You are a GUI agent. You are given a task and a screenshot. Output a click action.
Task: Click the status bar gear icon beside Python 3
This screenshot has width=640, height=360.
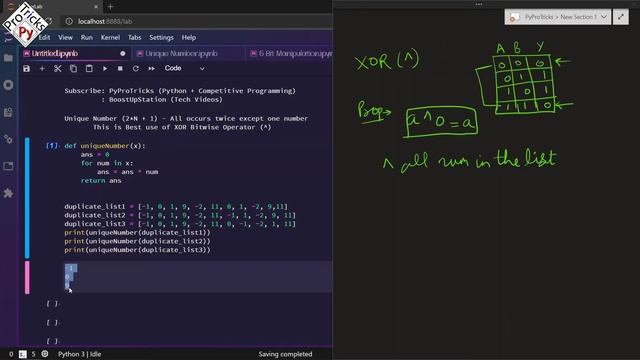[x=45, y=354]
